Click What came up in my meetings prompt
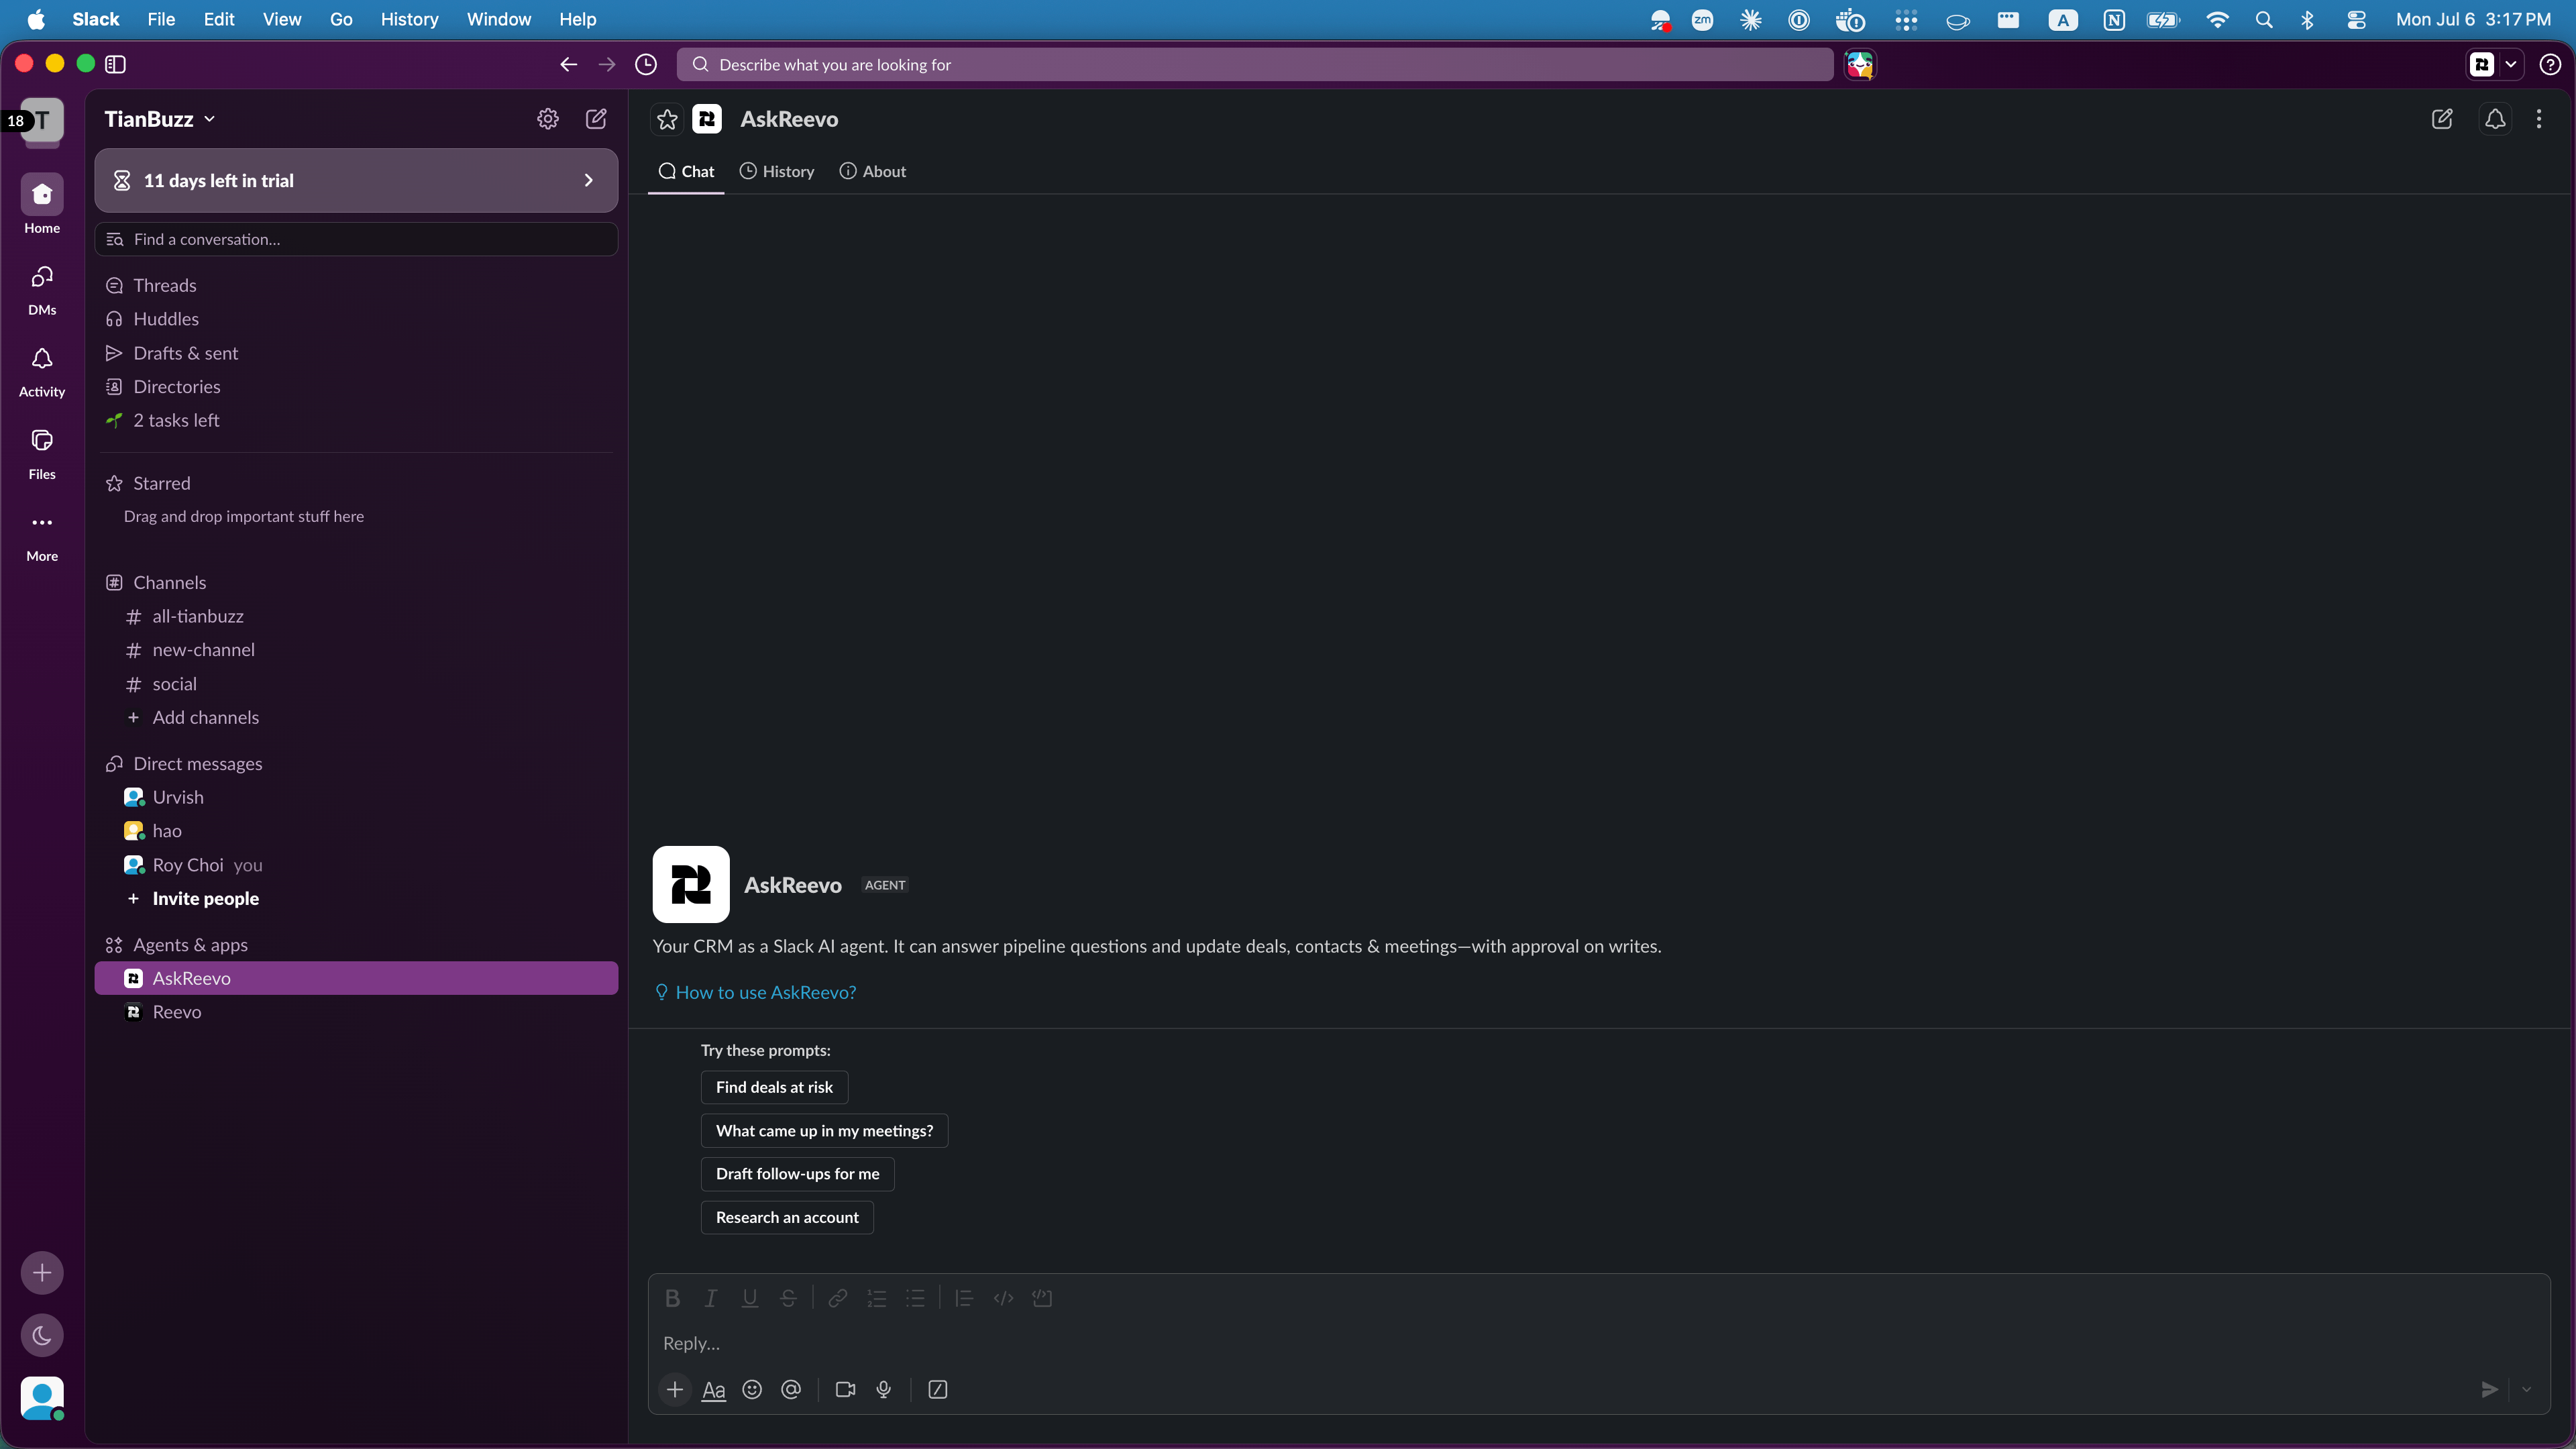The image size is (2576, 1449). click(824, 1130)
